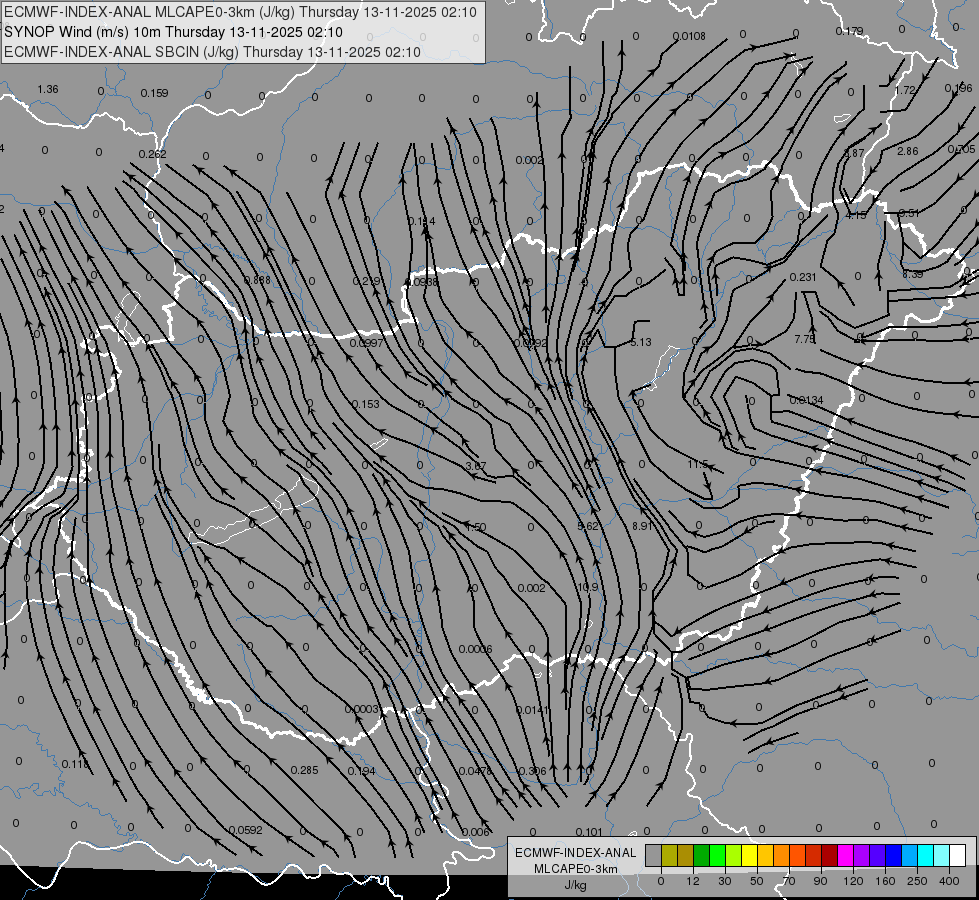Viewport: 979px width, 900px height.
Task: Click the map value 0.0003
Action: (362, 710)
